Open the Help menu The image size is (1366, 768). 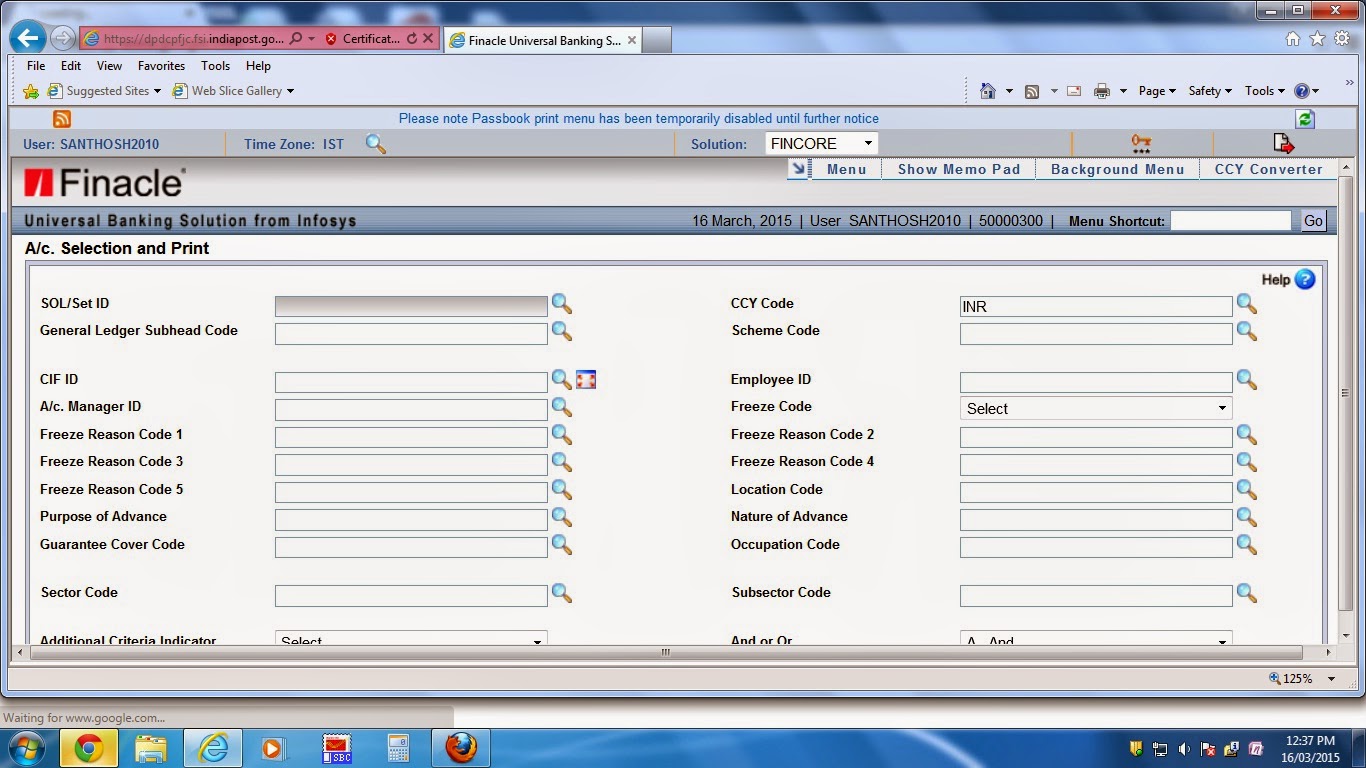(x=258, y=66)
